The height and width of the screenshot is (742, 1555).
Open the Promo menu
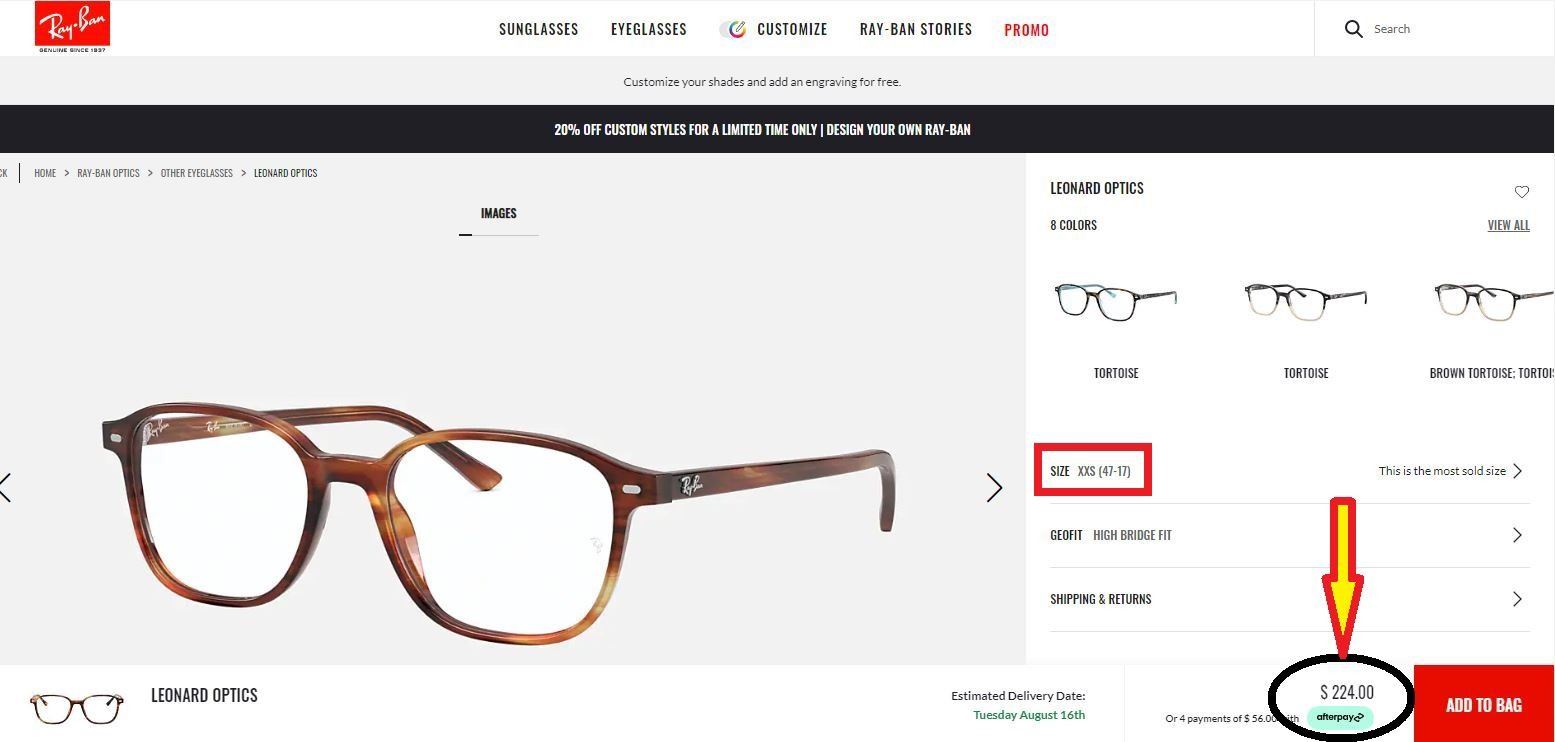1027,30
